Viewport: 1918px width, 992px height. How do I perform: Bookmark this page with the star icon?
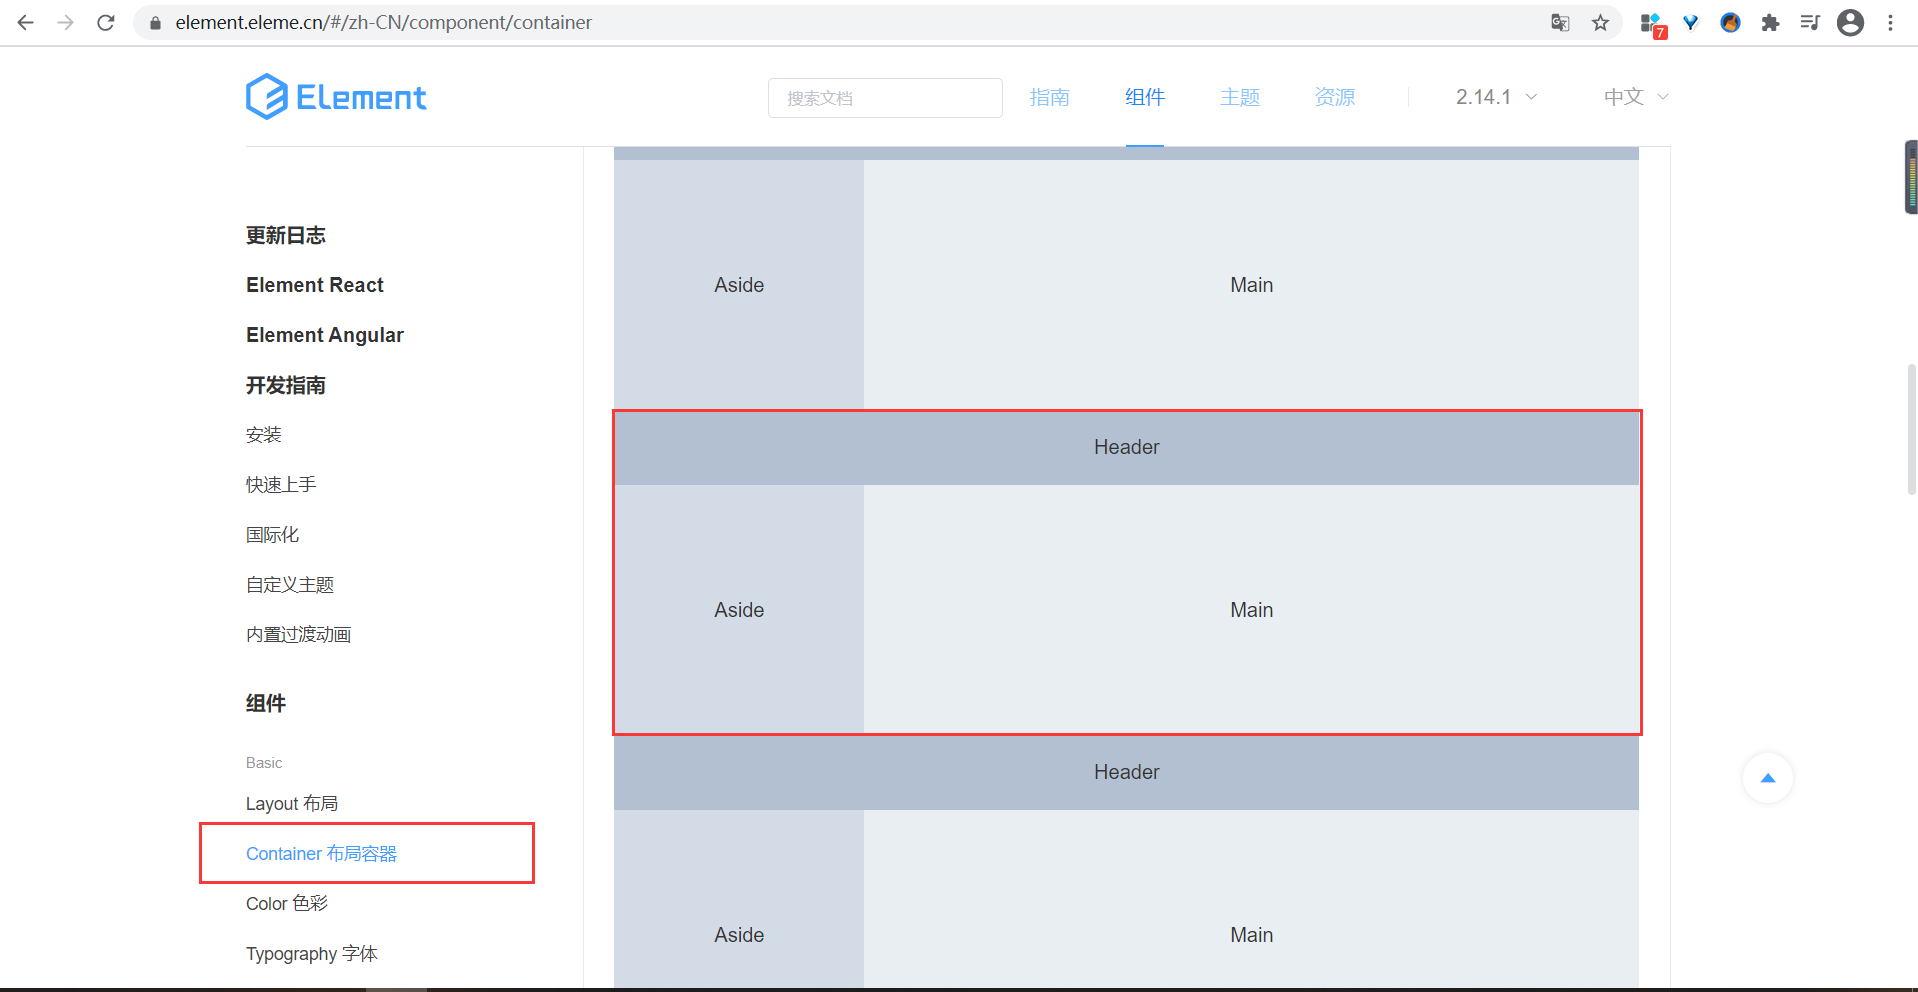coord(1600,22)
